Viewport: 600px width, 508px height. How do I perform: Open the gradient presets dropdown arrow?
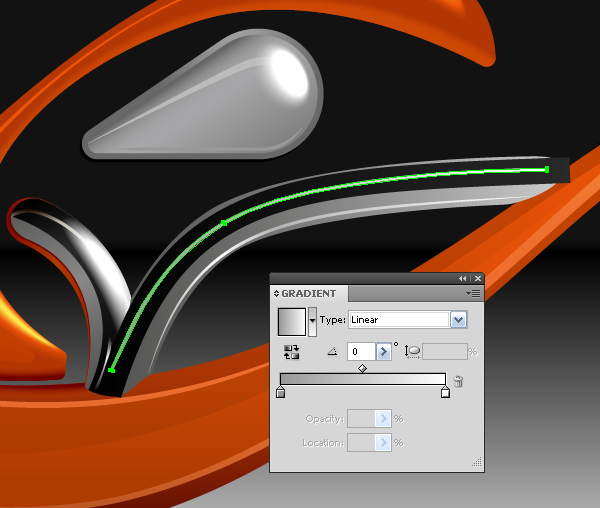313,322
